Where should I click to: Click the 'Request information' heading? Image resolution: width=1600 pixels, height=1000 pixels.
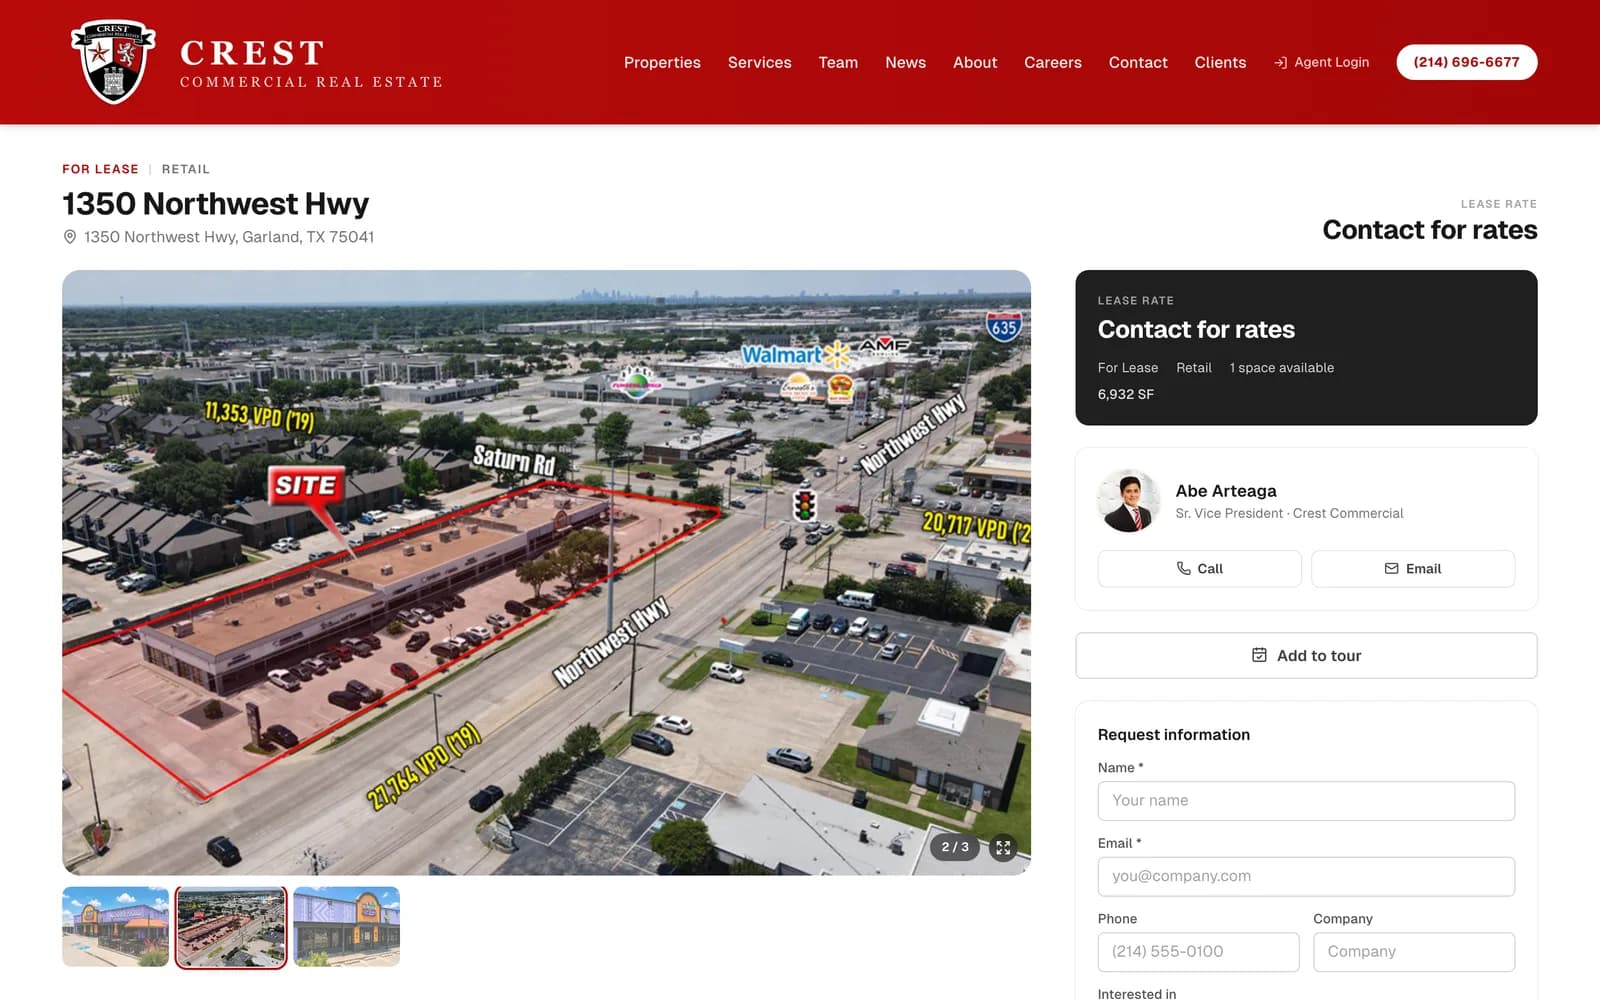point(1174,734)
